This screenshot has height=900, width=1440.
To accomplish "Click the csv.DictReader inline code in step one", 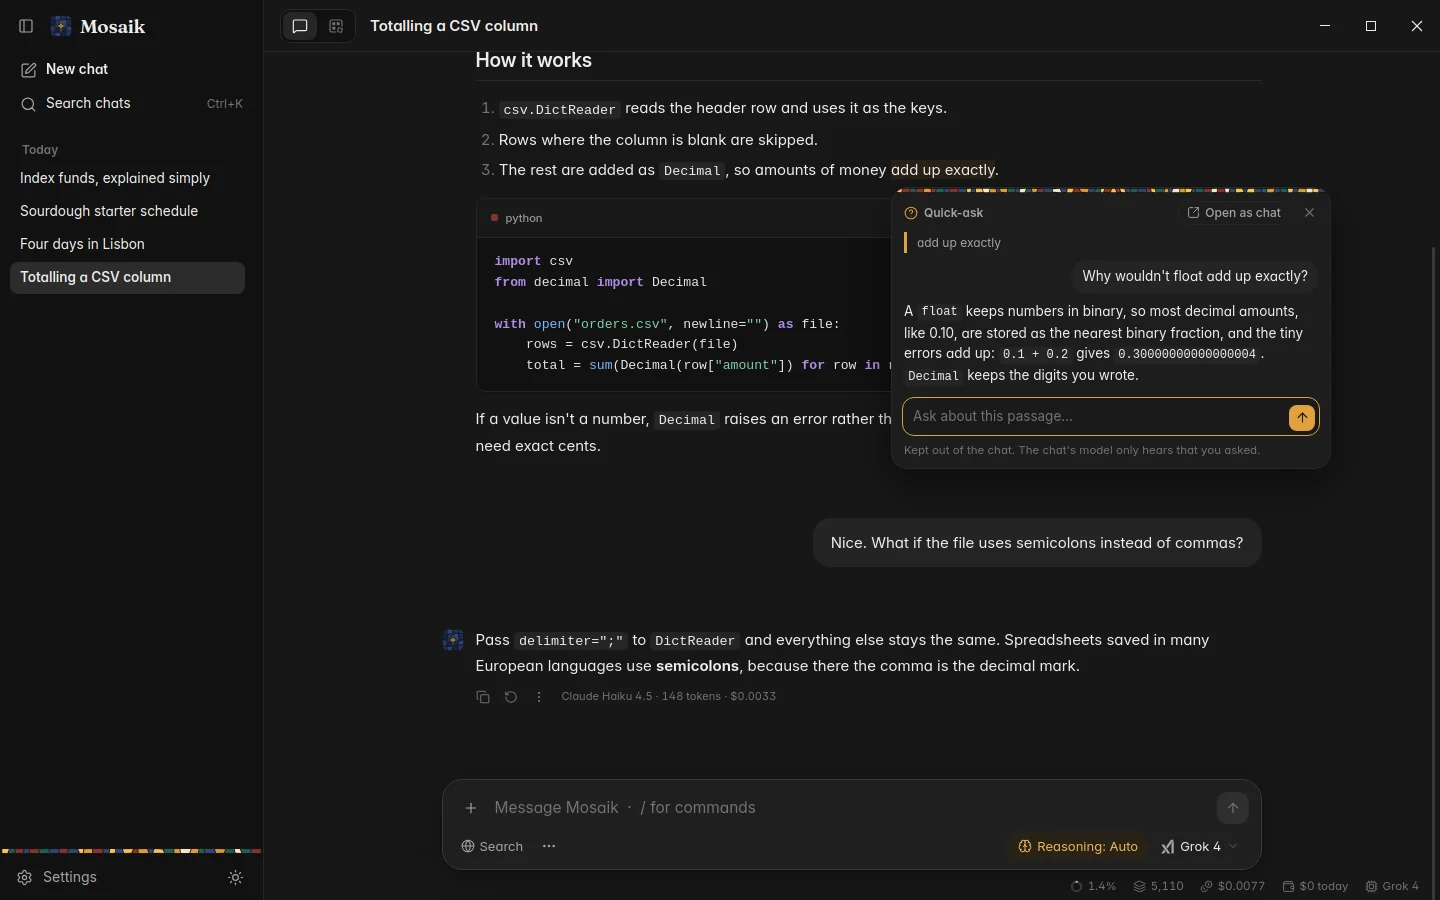I will click(559, 109).
